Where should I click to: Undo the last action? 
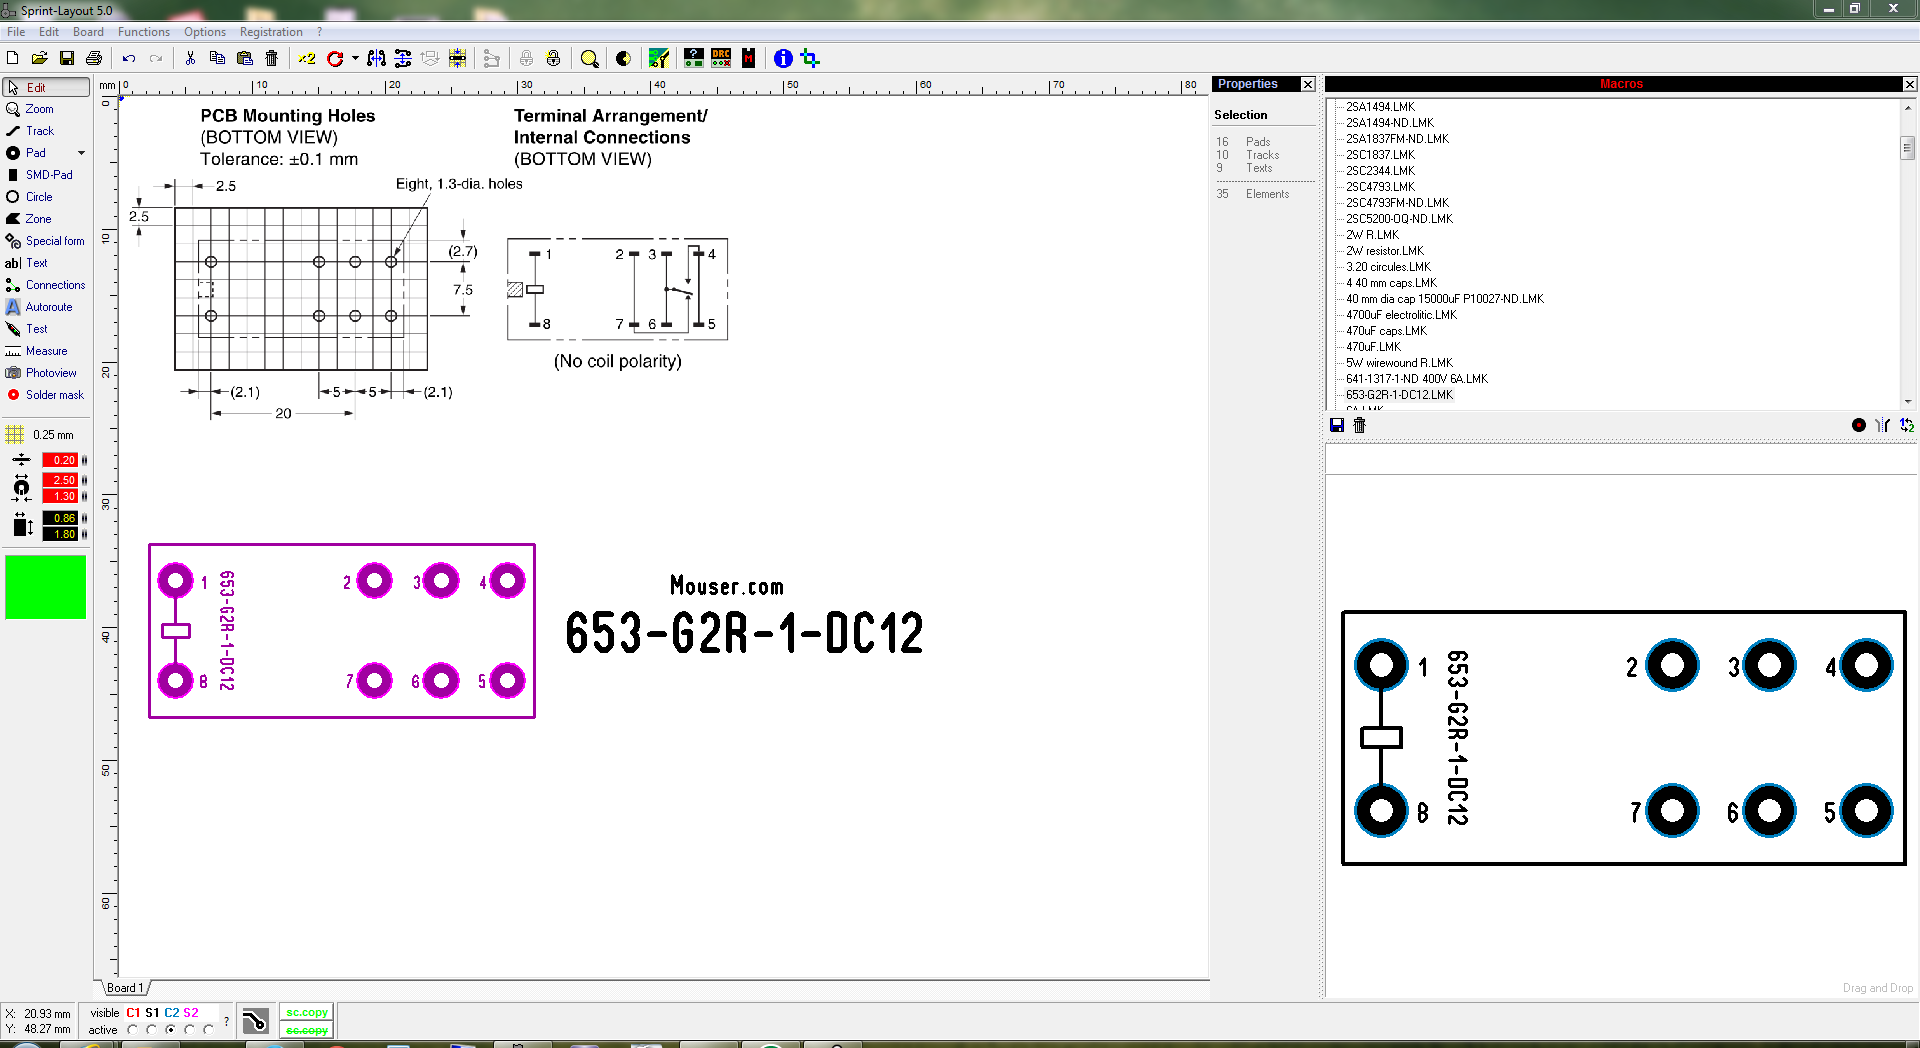[x=129, y=59]
